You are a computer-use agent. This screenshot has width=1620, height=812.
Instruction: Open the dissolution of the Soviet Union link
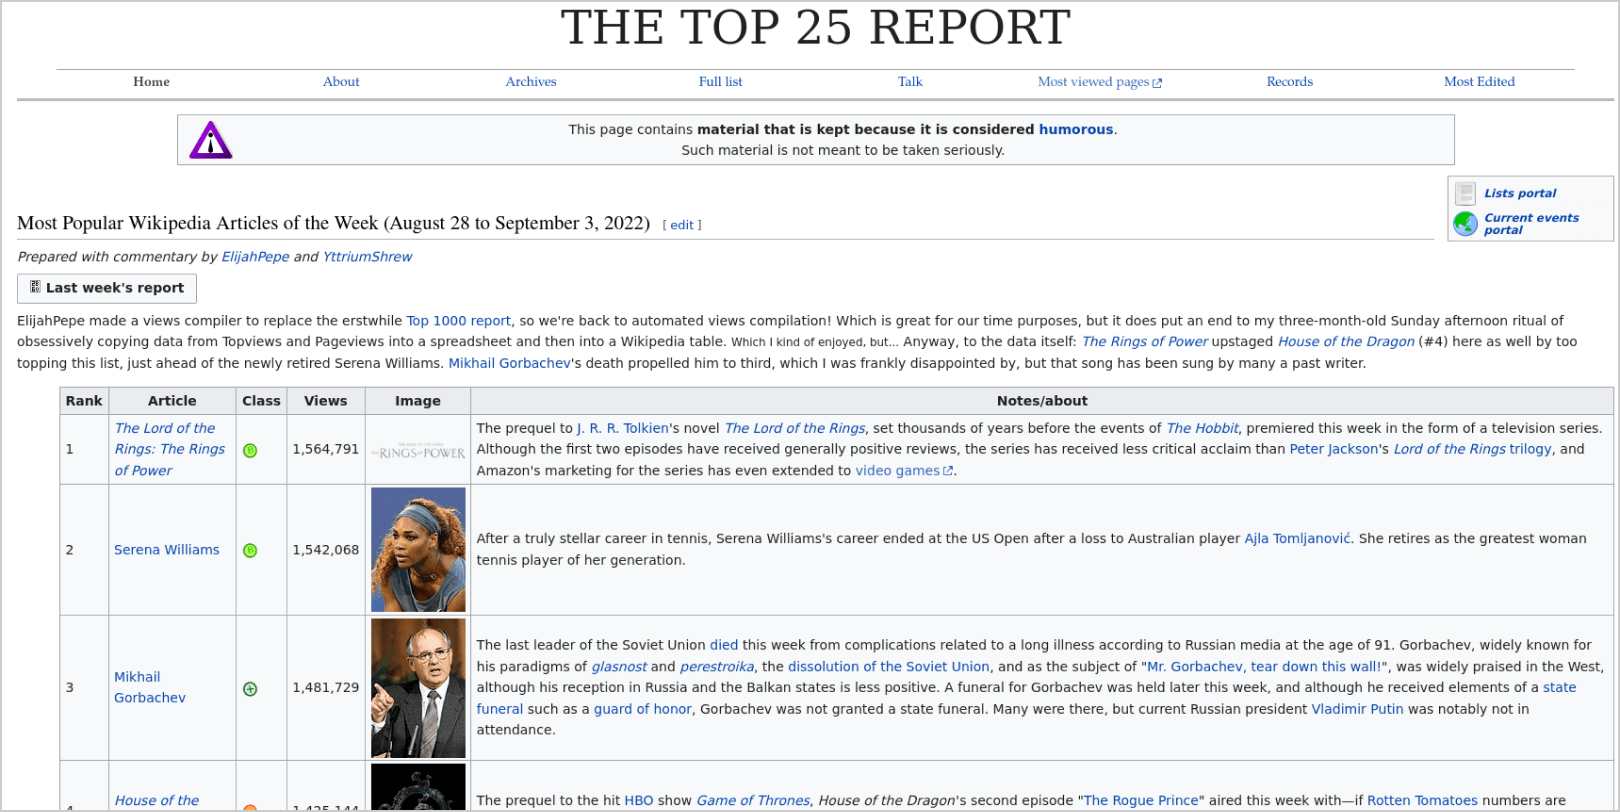(x=889, y=667)
